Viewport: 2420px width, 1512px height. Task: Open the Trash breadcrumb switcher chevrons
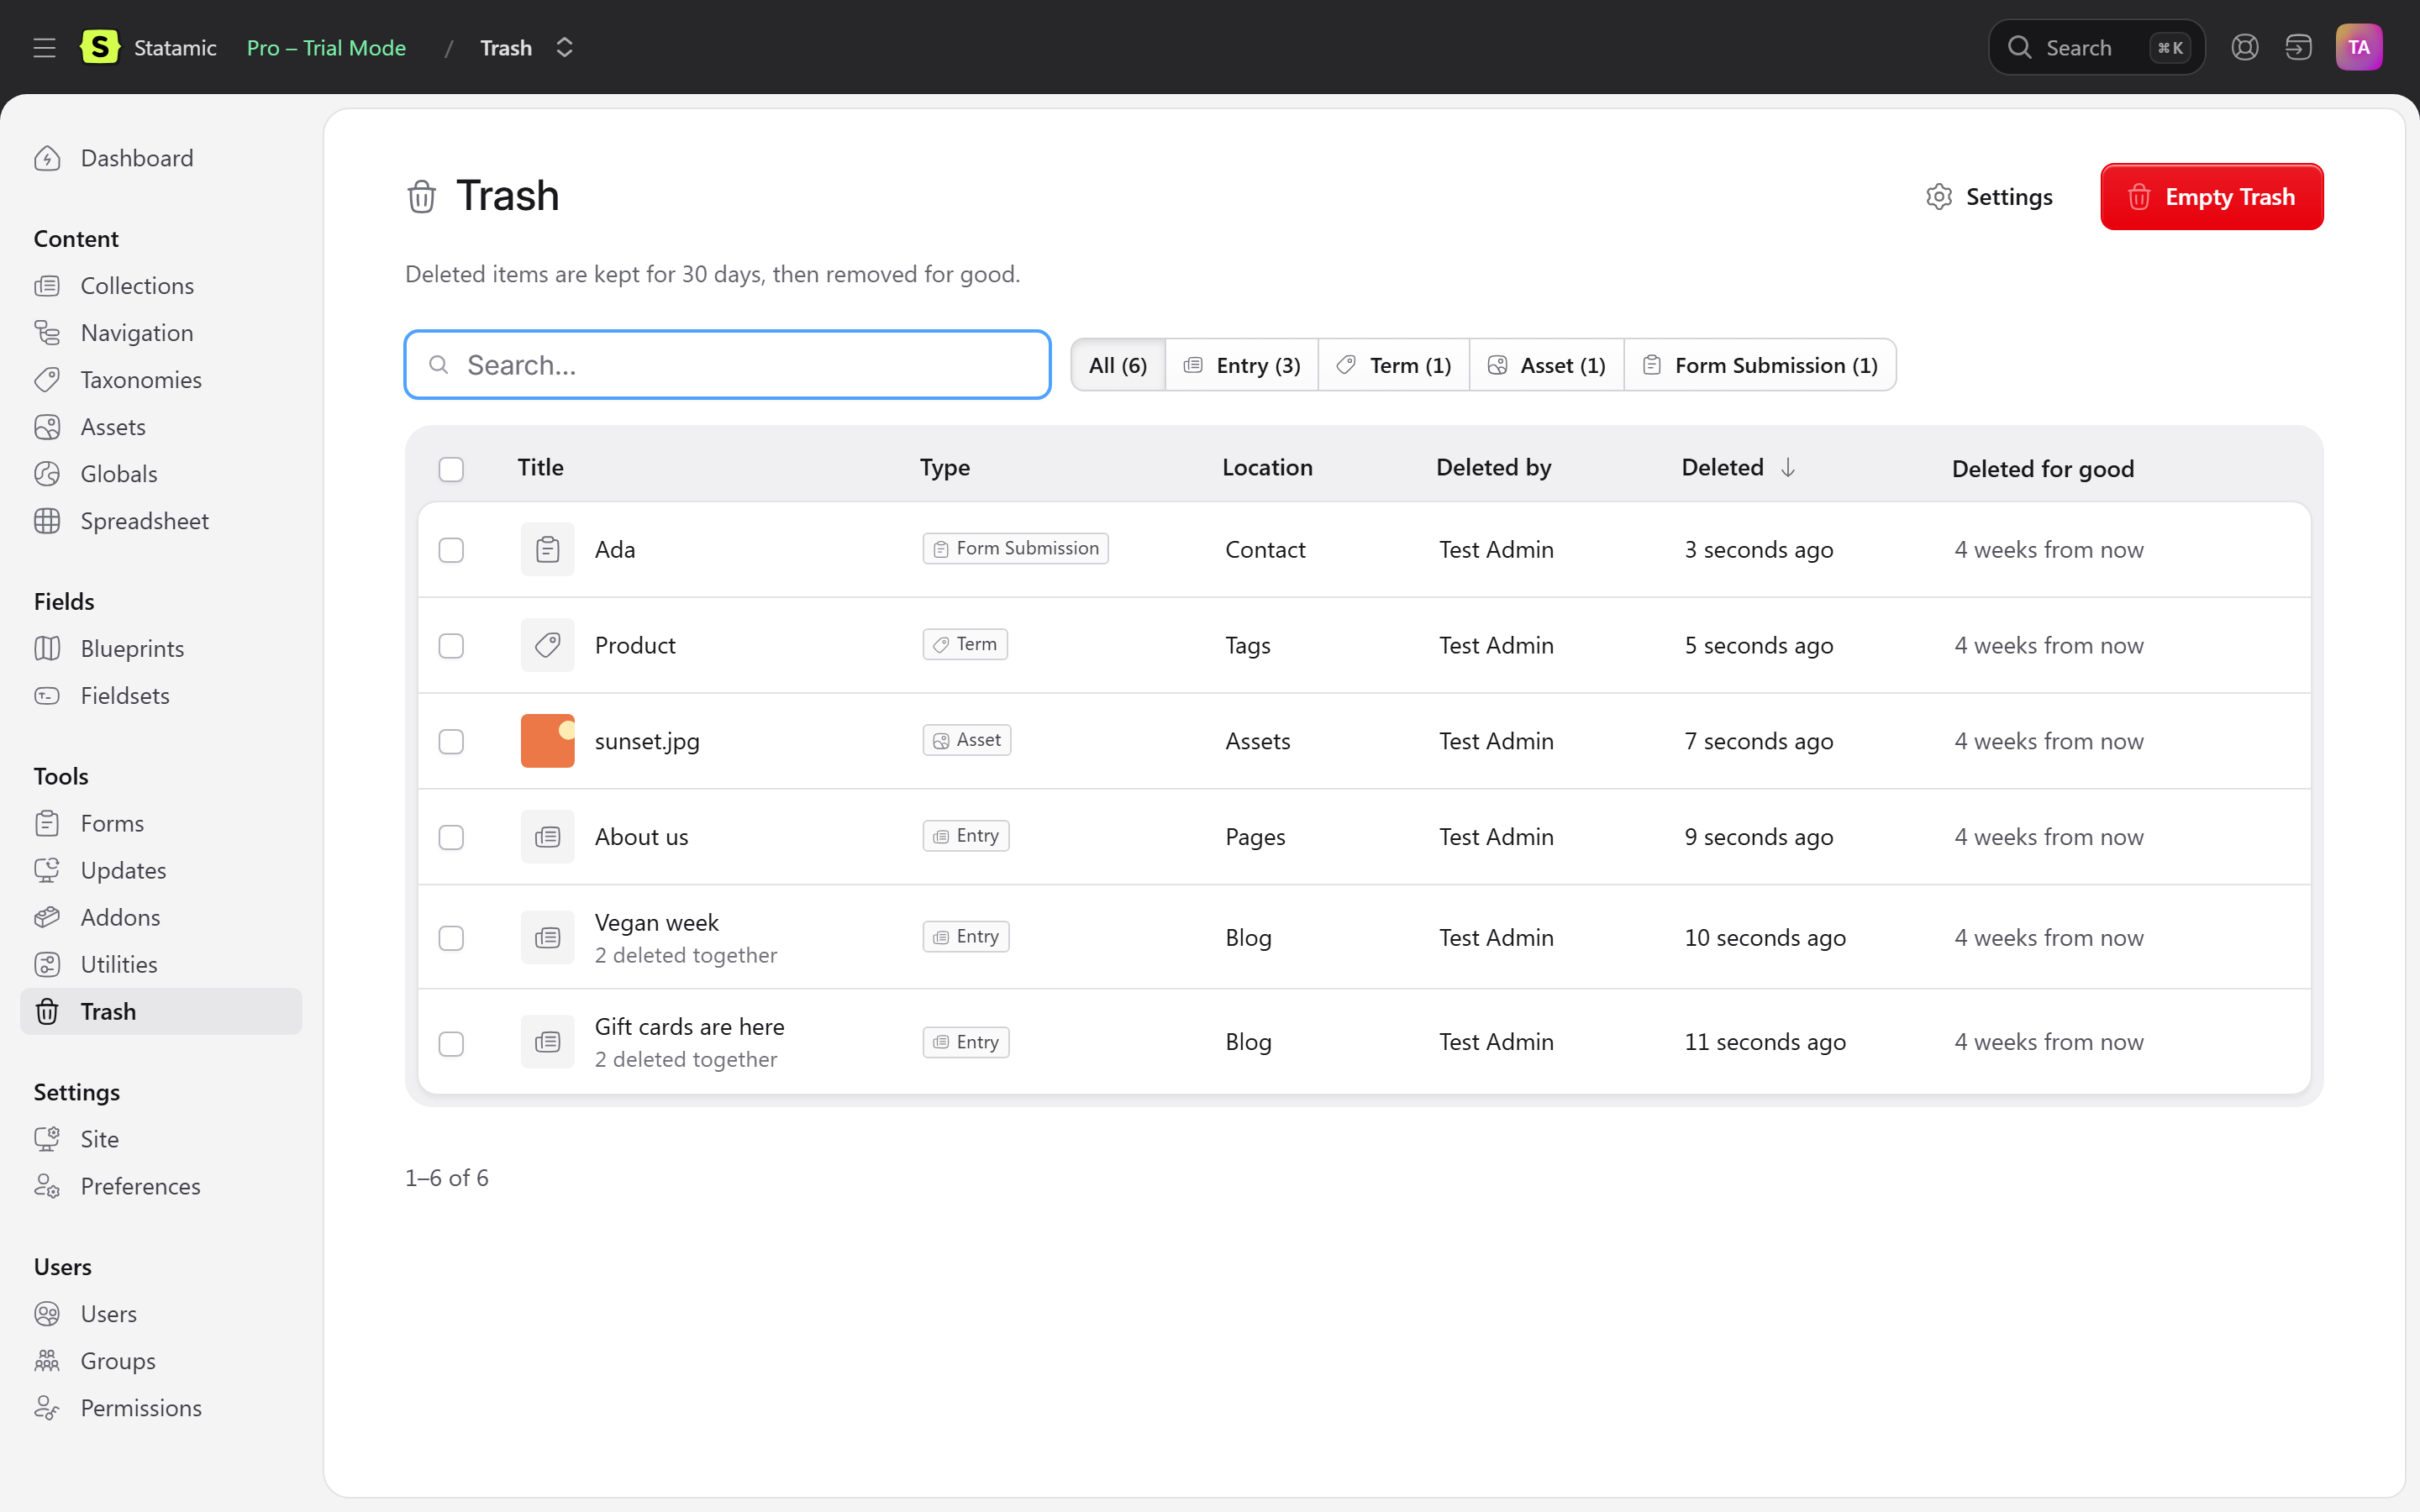[x=564, y=47]
